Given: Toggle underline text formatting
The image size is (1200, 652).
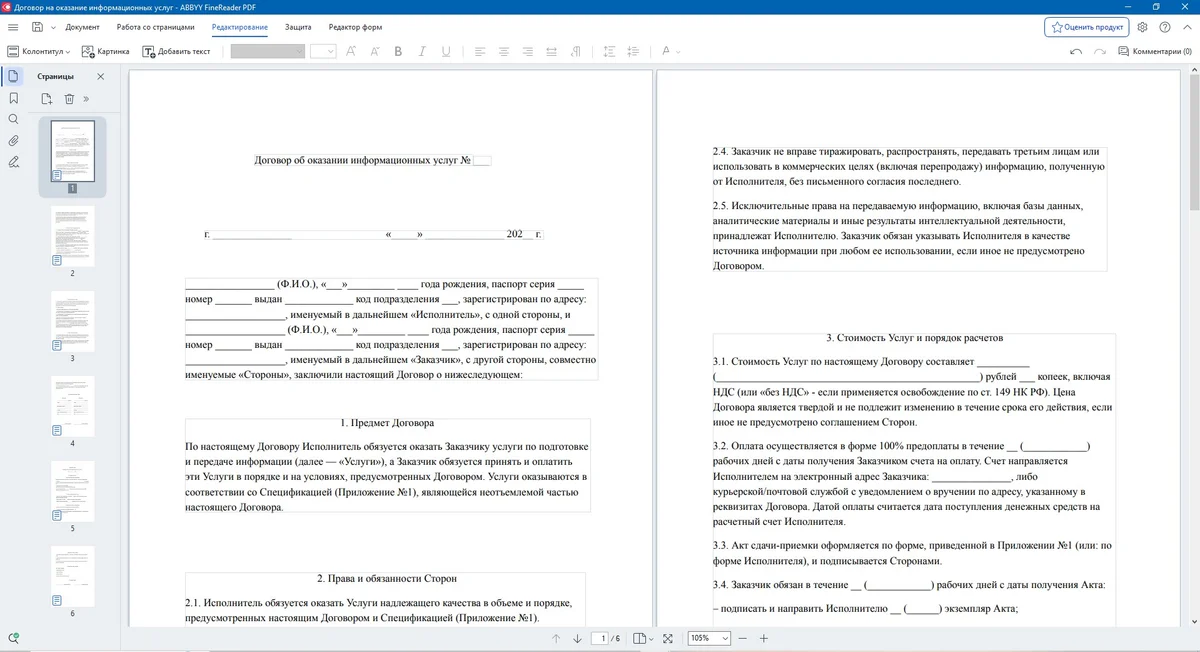Looking at the screenshot, I should [x=446, y=51].
